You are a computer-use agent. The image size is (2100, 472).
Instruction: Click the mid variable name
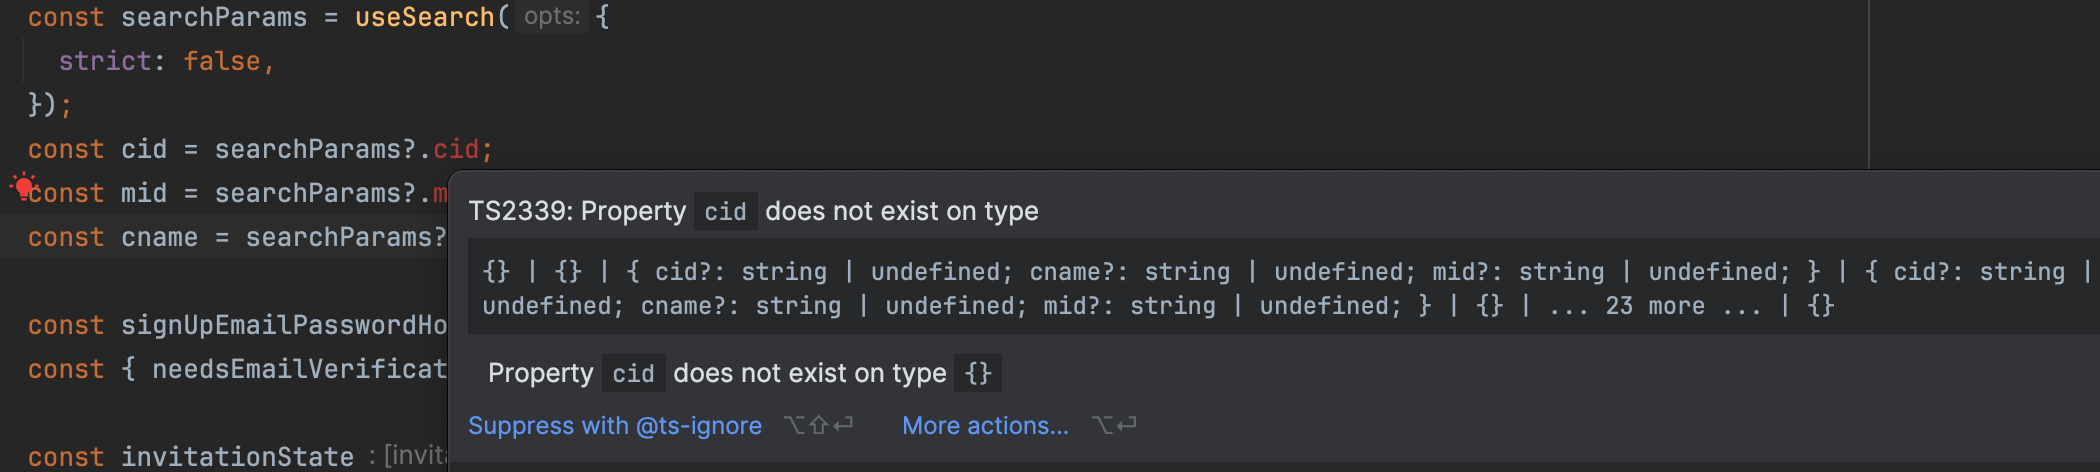(x=144, y=193)
